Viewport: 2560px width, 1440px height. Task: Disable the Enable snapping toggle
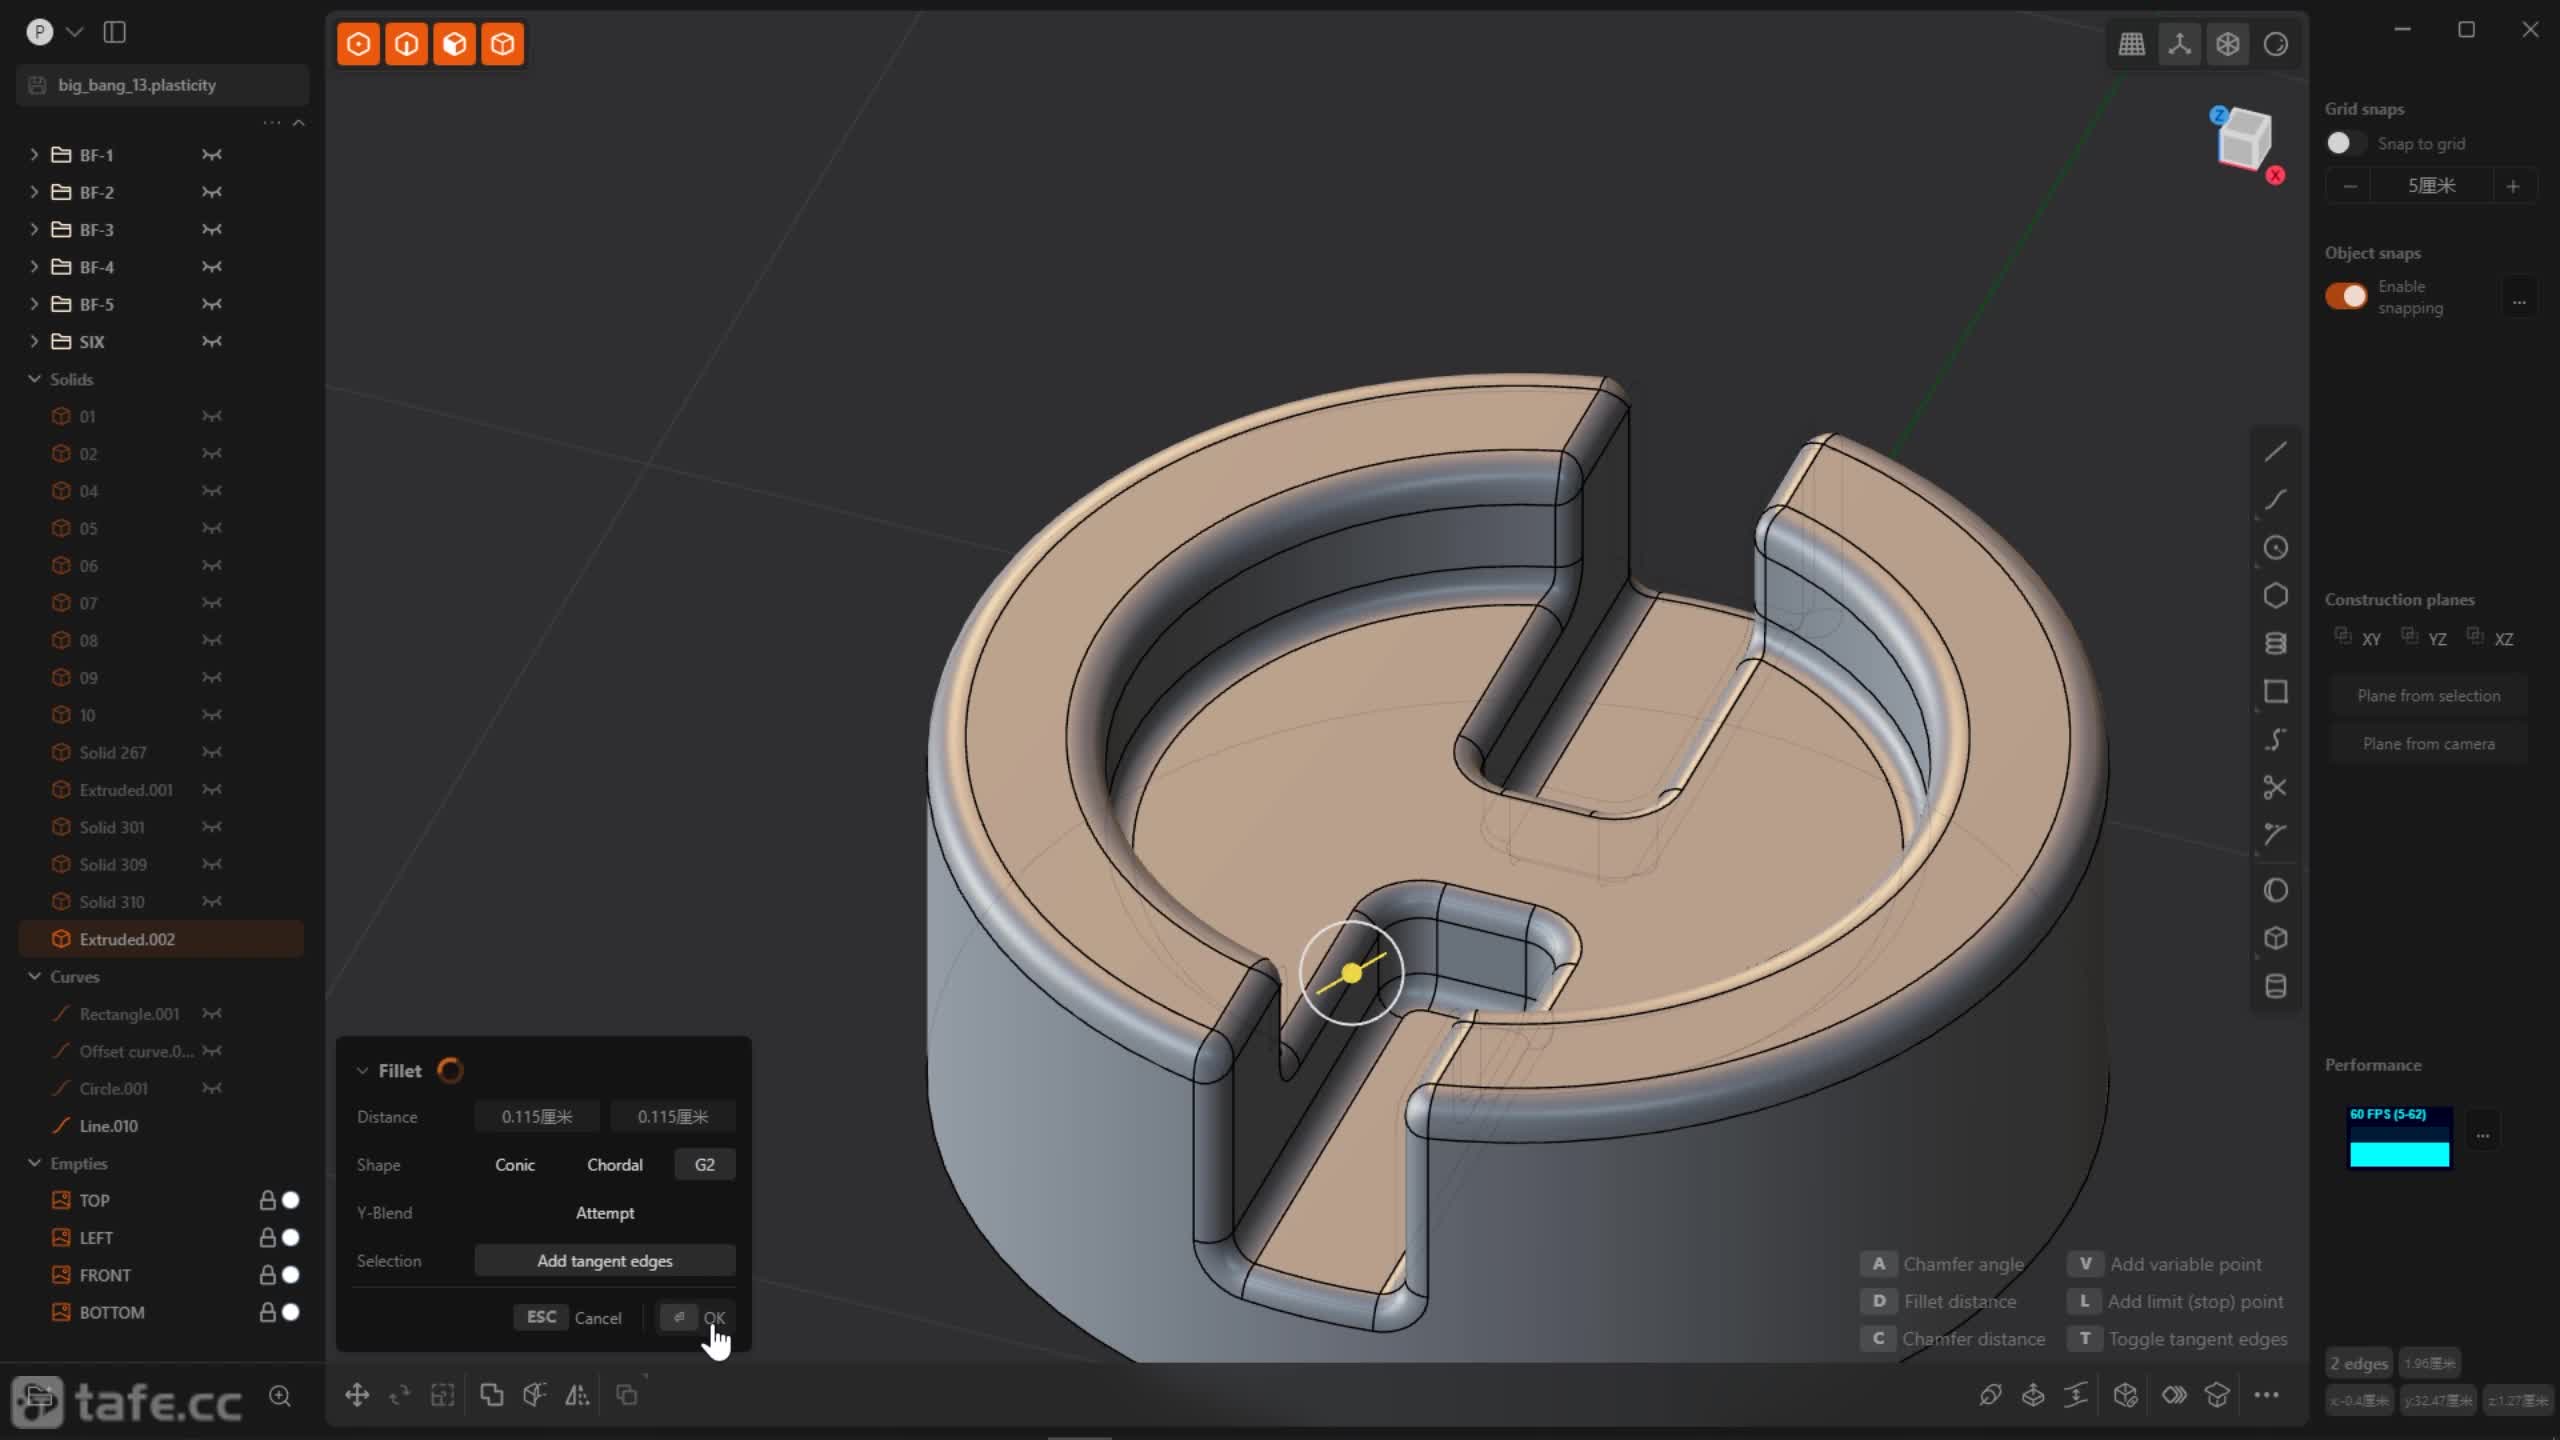(2346, 297)
